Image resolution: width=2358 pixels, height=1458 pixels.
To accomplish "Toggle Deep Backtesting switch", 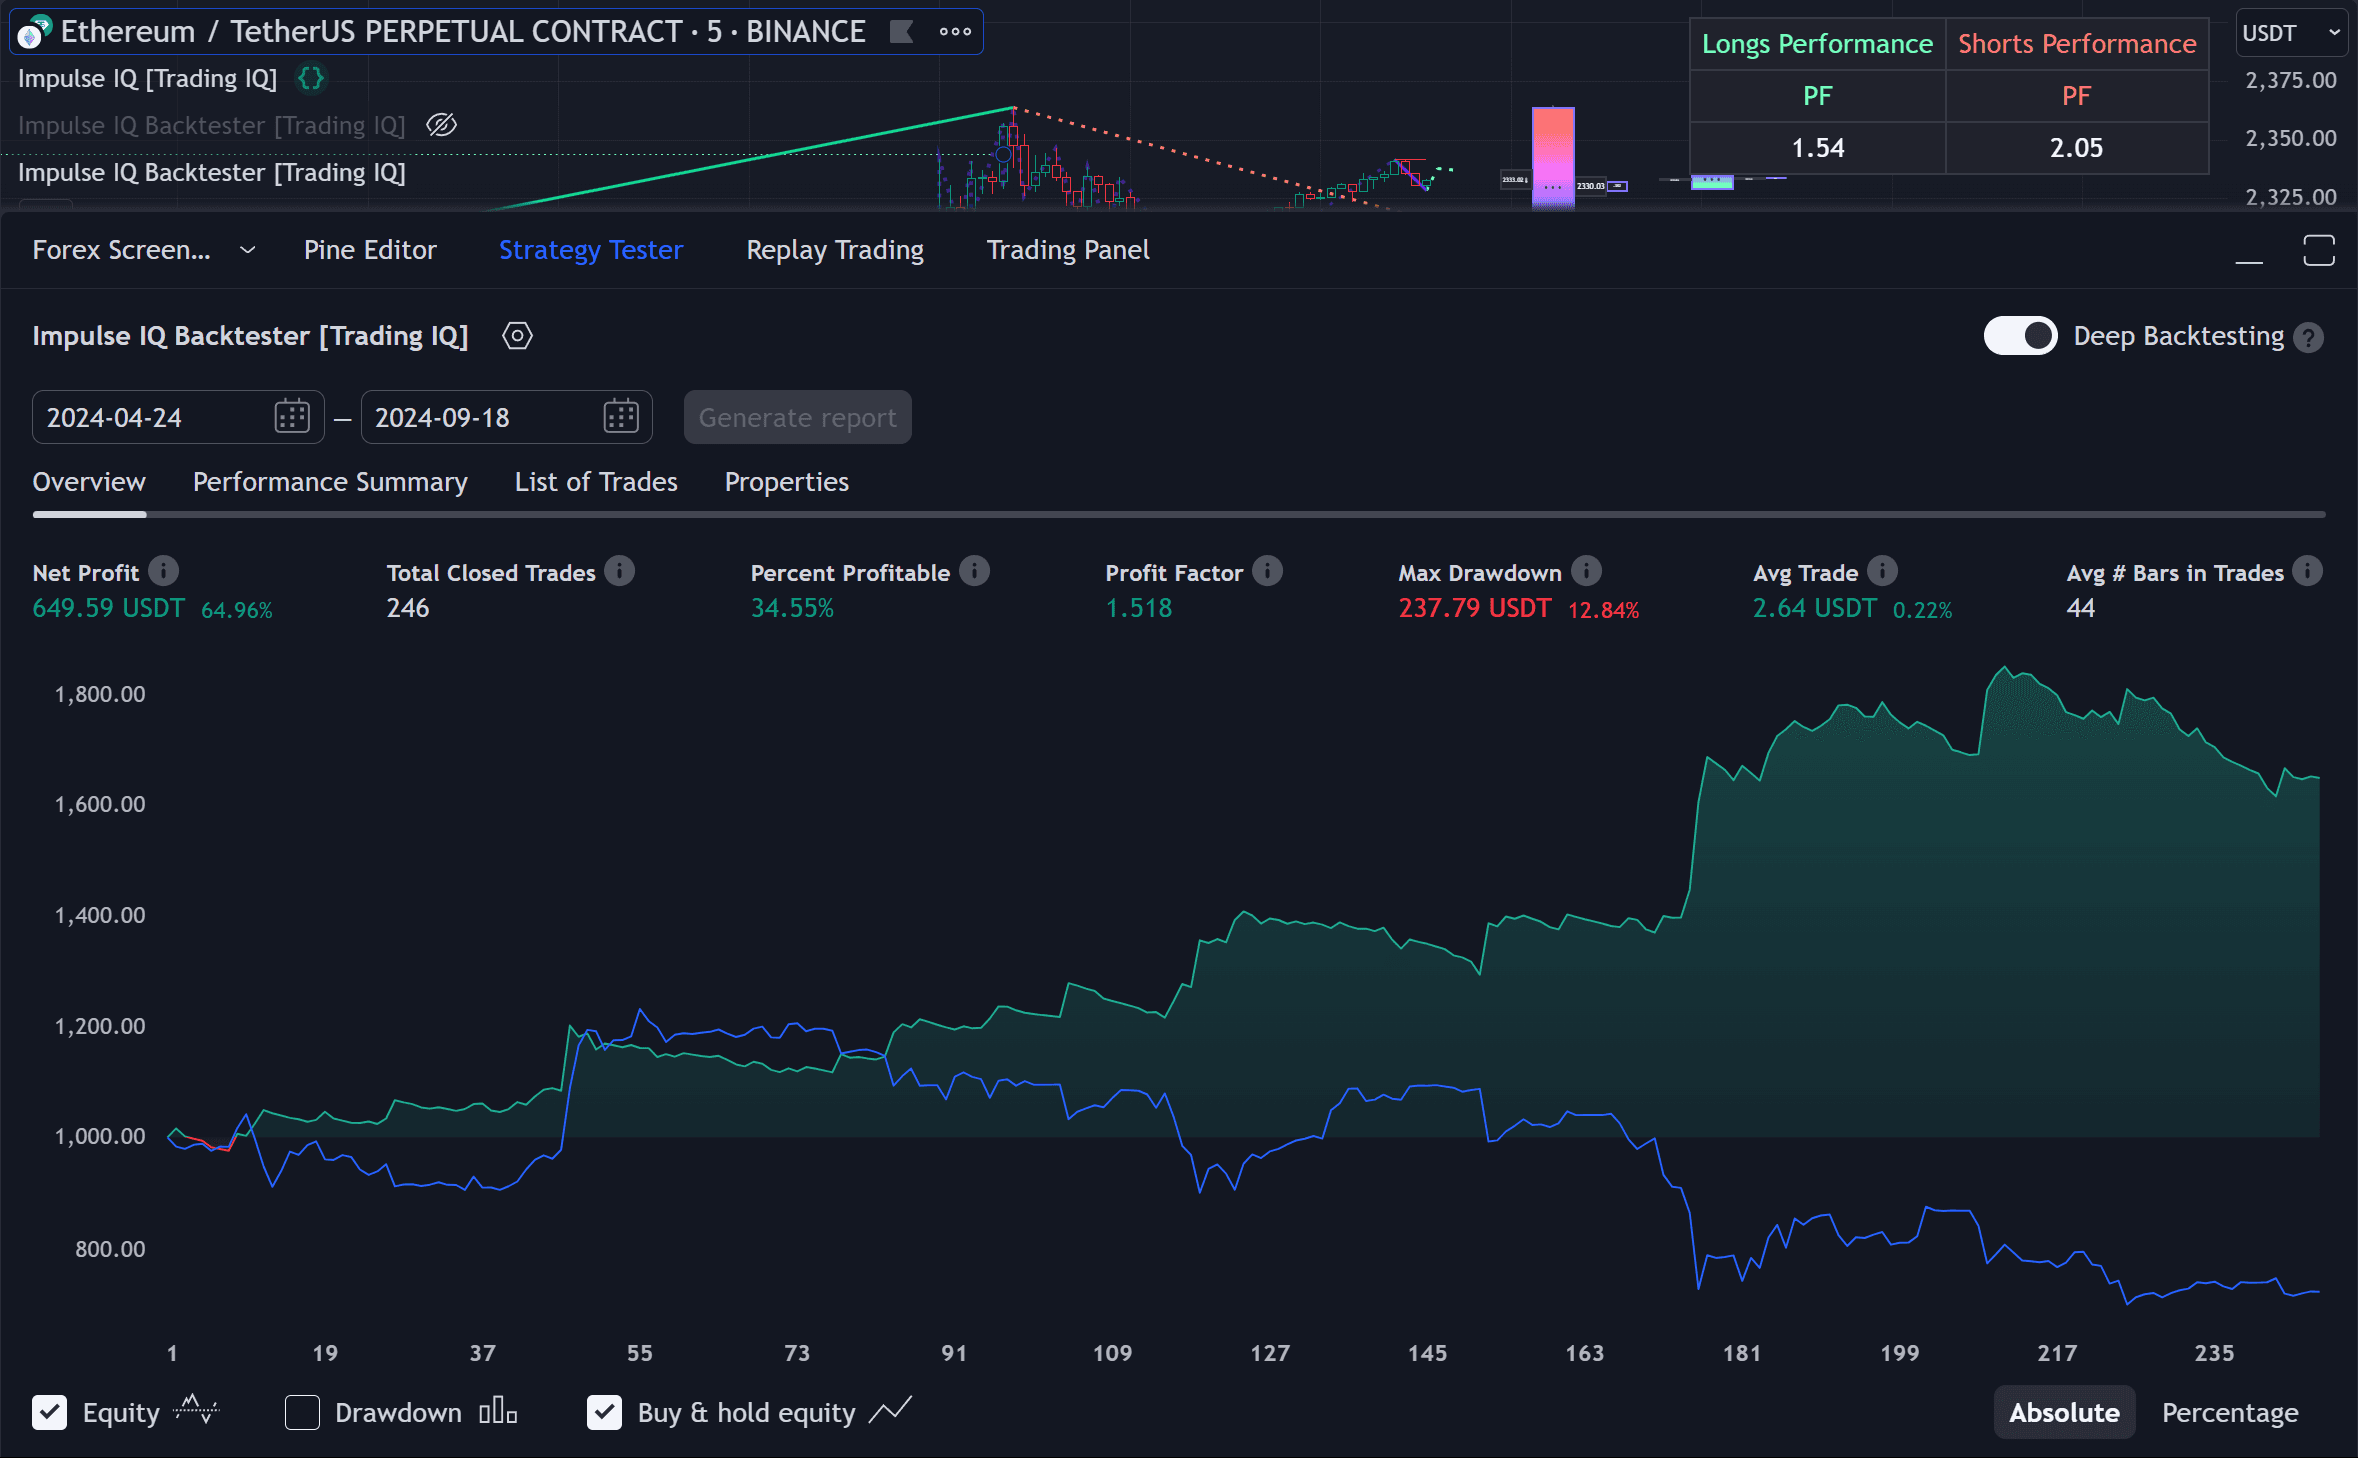I will pos(2020,336).
